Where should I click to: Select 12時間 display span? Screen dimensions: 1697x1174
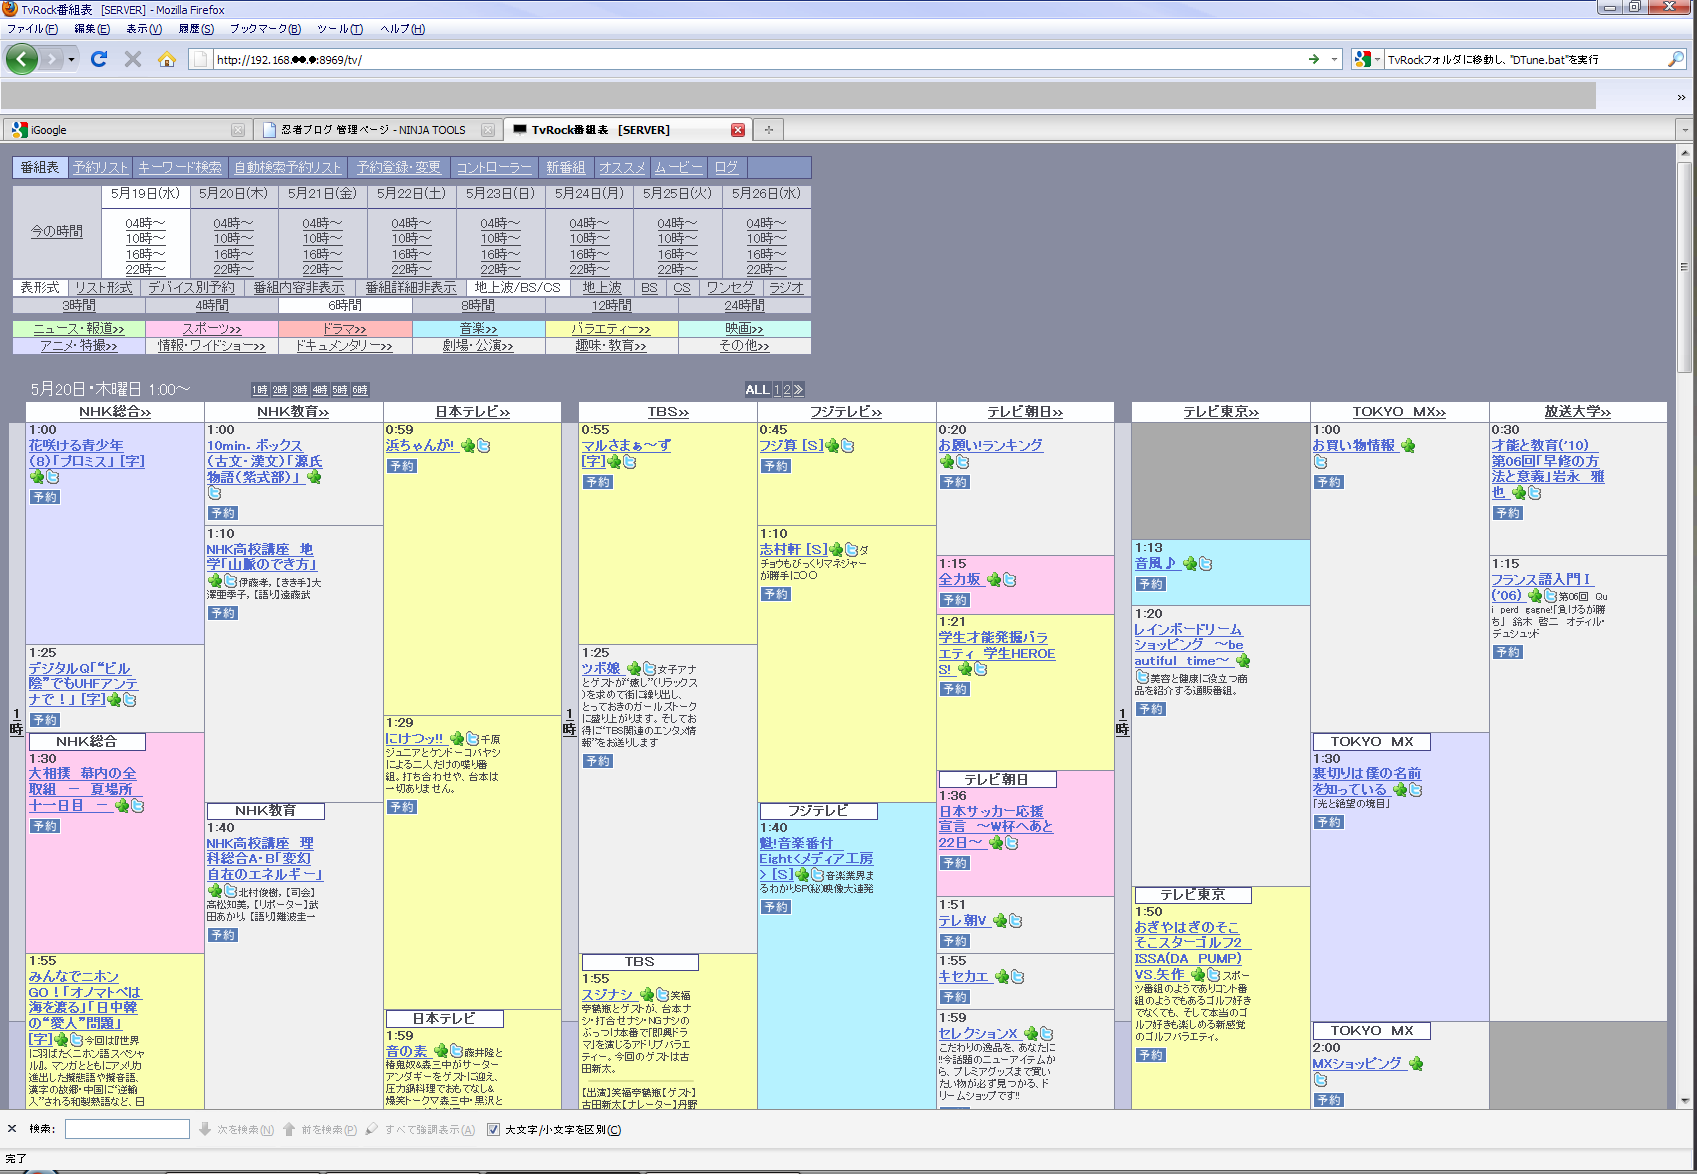point(611,305)
